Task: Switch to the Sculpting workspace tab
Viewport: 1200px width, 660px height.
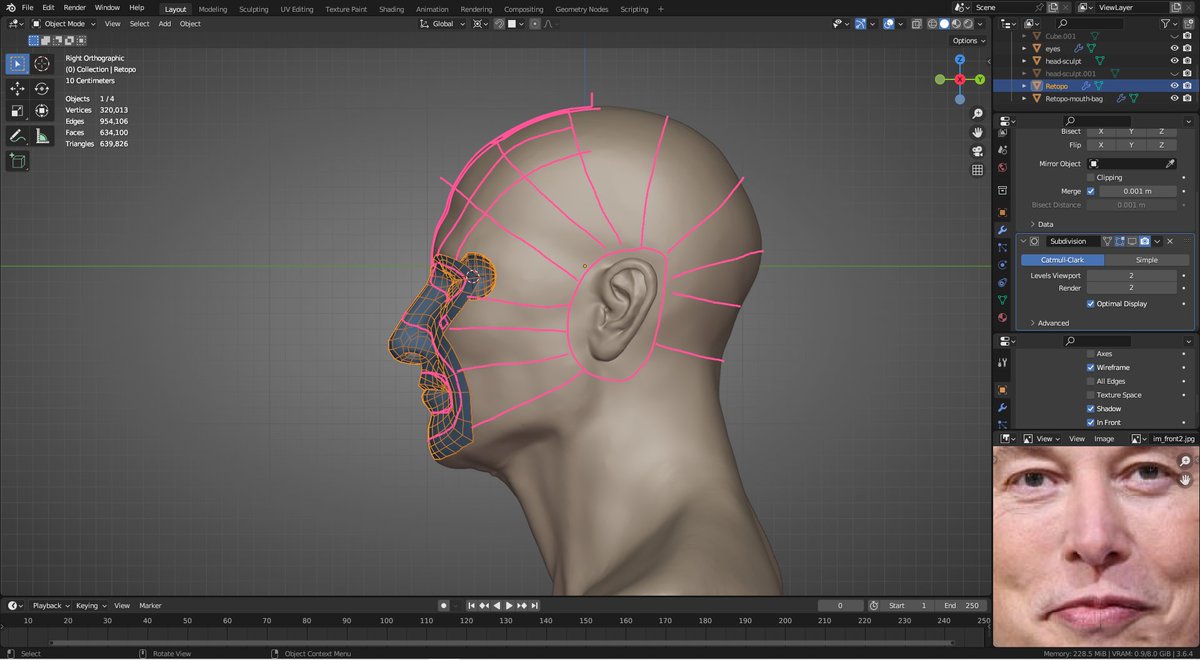Action: coord(253,9)
